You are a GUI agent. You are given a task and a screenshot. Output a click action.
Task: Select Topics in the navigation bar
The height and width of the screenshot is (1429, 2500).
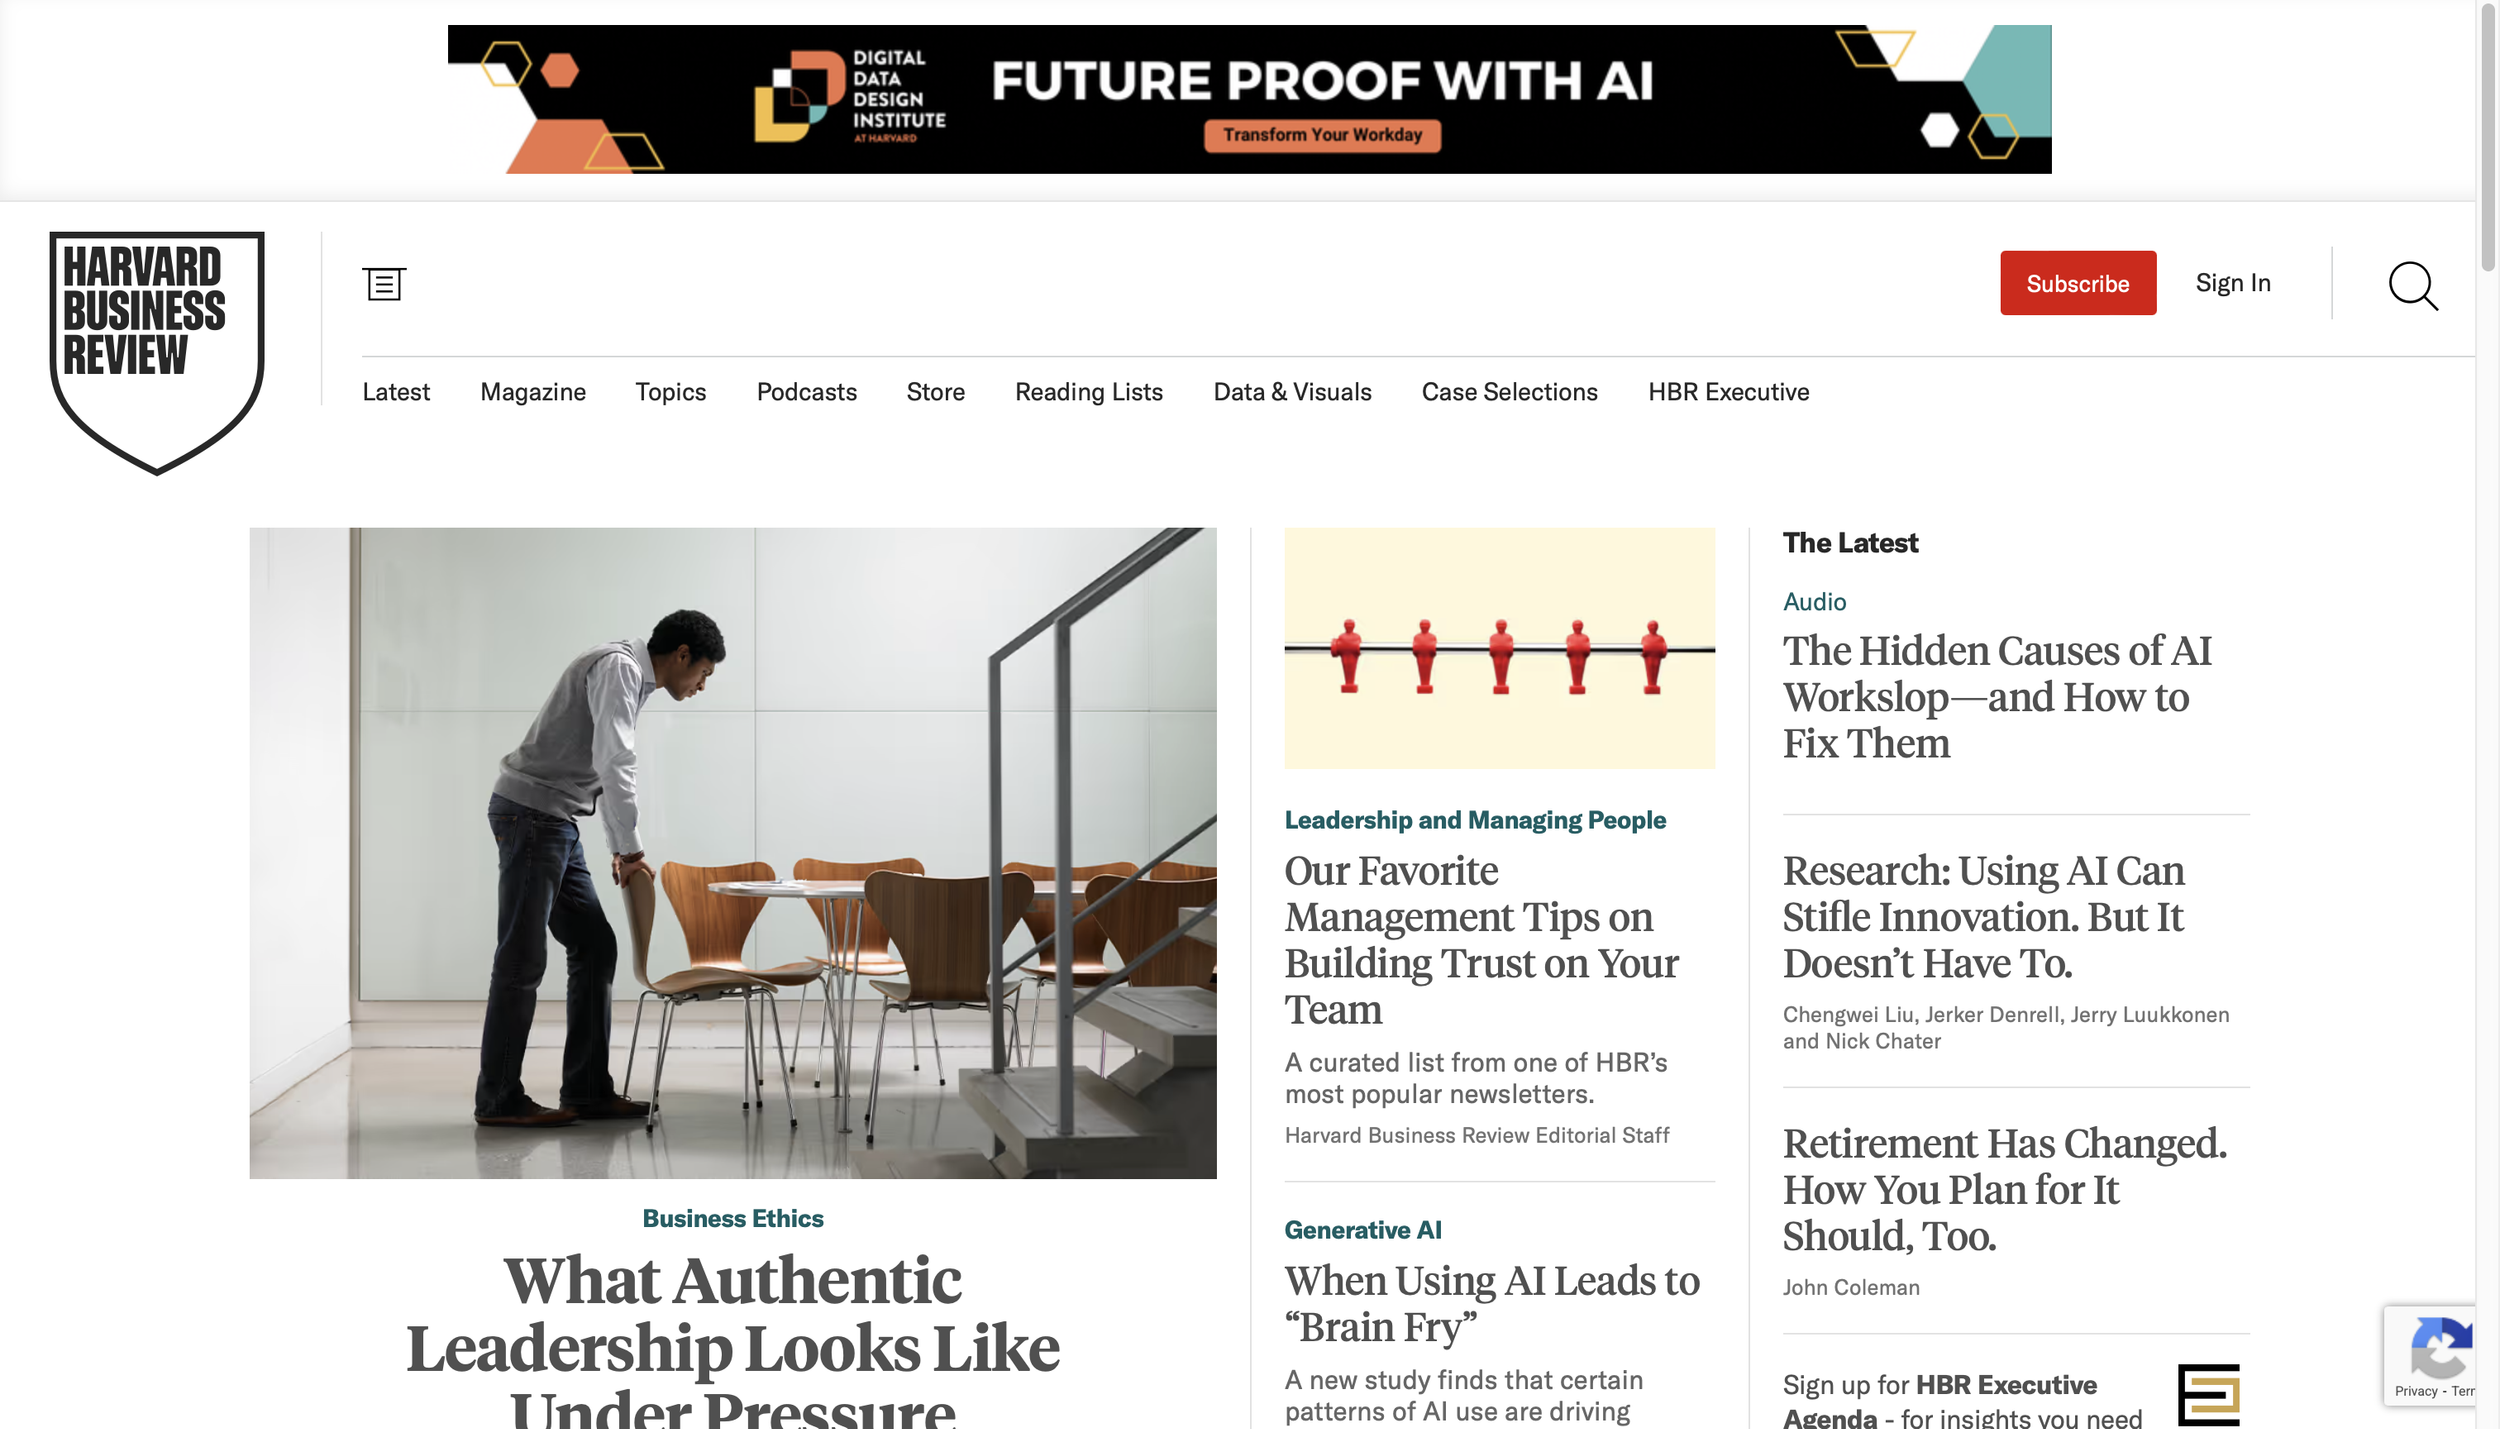click(670, 392)
